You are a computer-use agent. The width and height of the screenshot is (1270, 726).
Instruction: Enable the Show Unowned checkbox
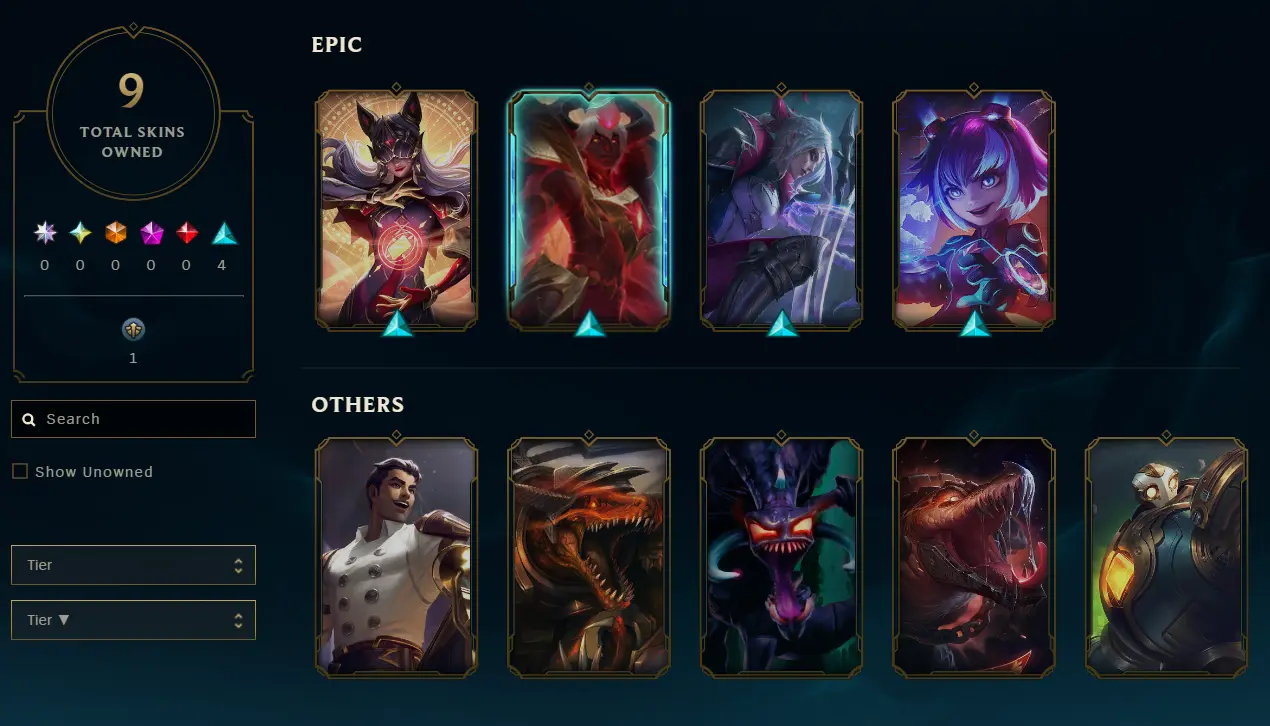pyautogui.click(x=20, y=471)
